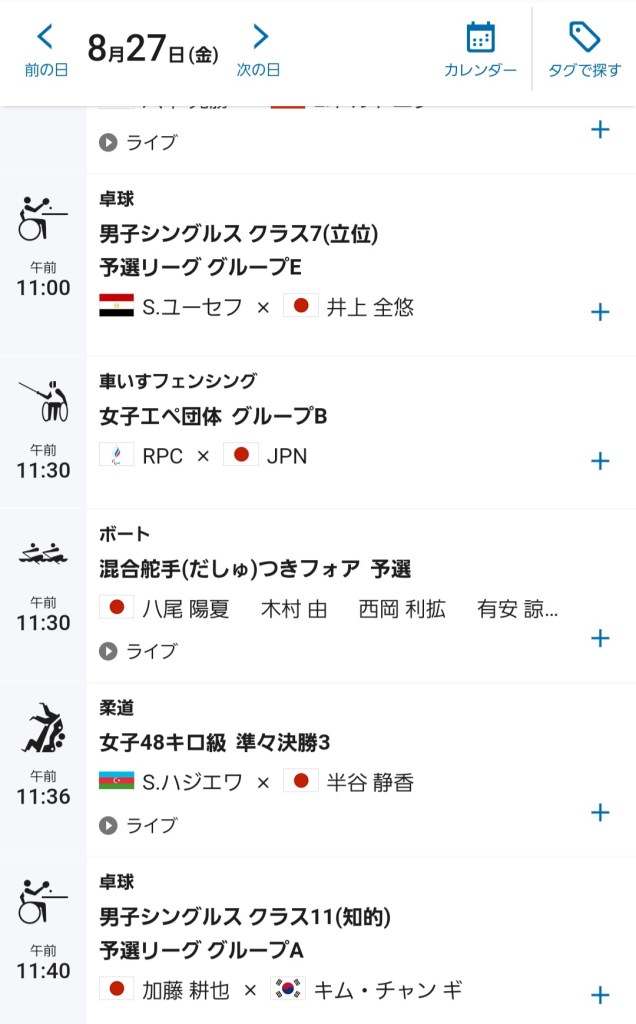
Task: Tap the table tennis icon at 11:40
Action: point(43,902)
